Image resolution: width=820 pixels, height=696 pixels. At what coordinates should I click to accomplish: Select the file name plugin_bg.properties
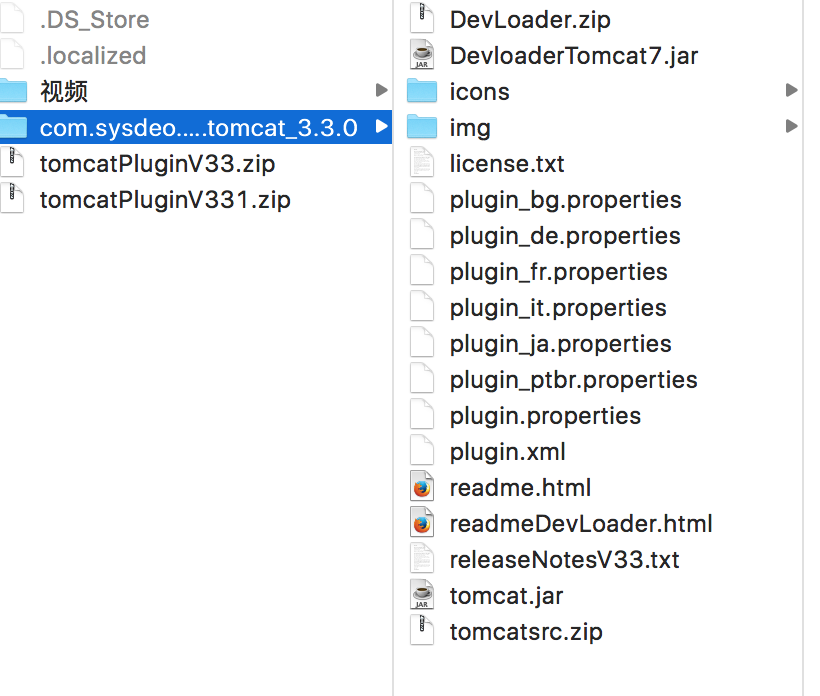click(566, 201)
